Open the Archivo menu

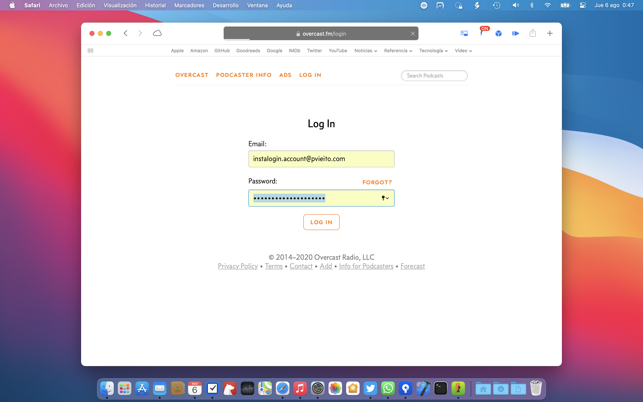pos(58,5)
